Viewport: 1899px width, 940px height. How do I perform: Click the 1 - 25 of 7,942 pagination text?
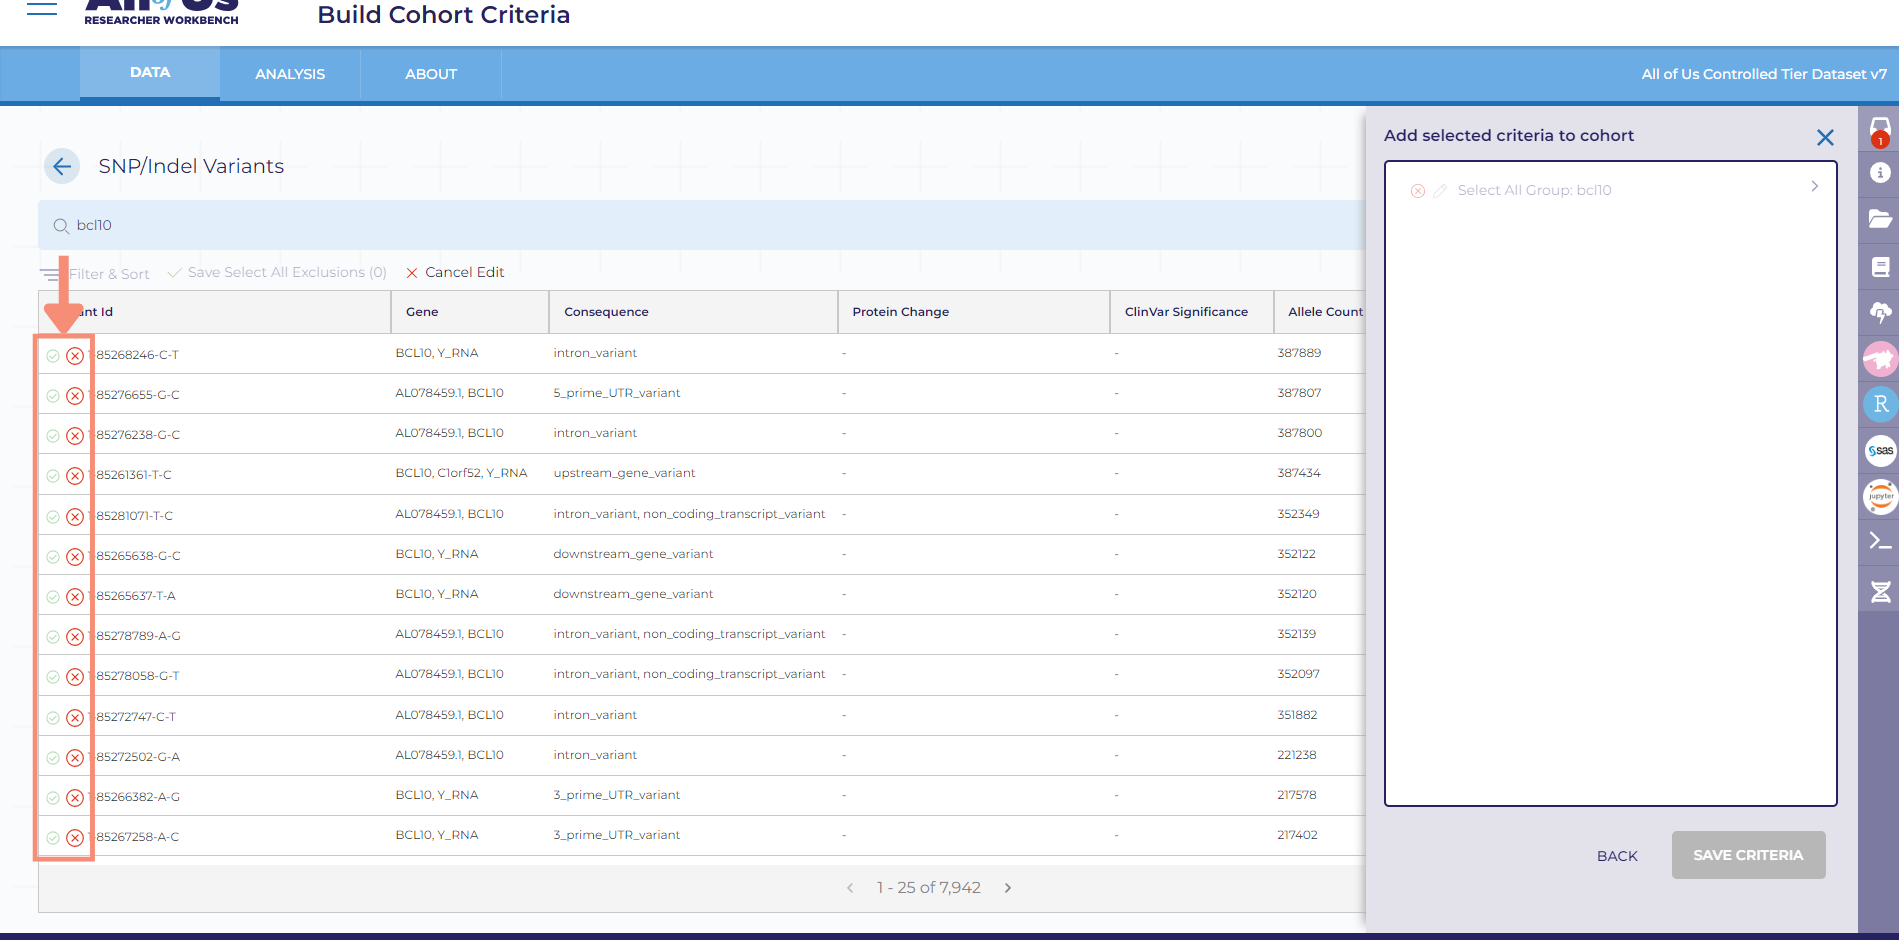929,888
